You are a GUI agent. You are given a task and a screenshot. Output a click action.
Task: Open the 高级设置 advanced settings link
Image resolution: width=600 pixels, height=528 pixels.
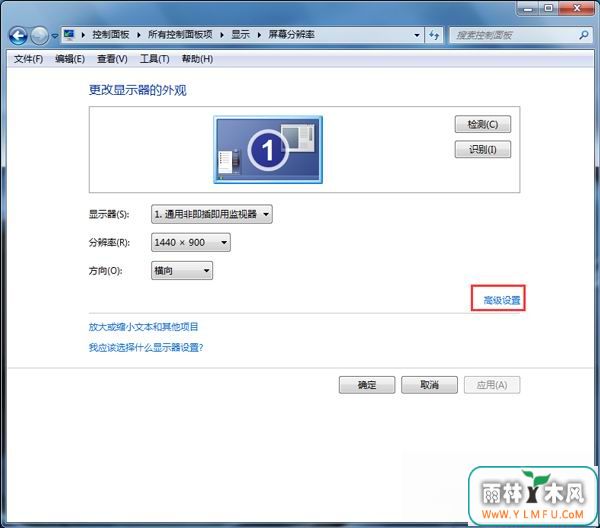pos(502,300)
